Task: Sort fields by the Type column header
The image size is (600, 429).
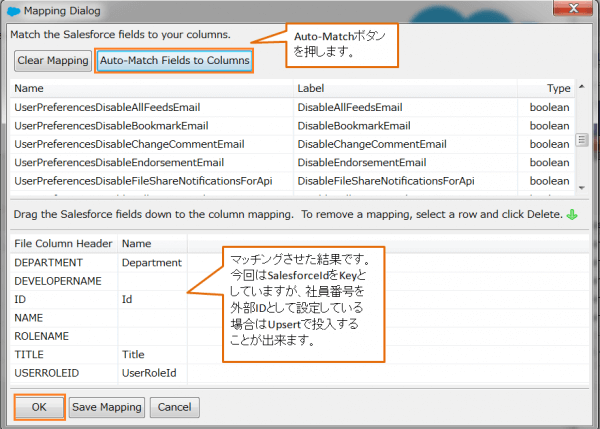Action: coord(546,88)
